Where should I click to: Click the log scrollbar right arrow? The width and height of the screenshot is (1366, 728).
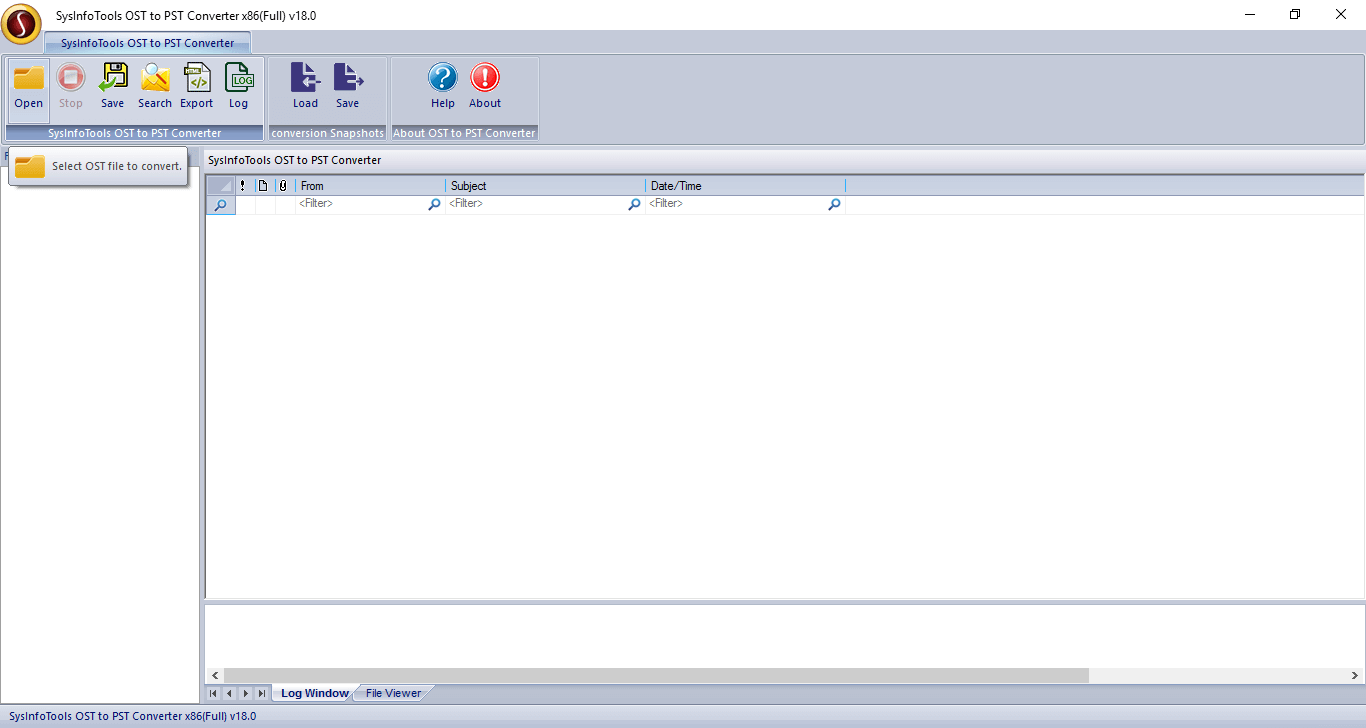pyautogui.click(x=1356, y=676)
